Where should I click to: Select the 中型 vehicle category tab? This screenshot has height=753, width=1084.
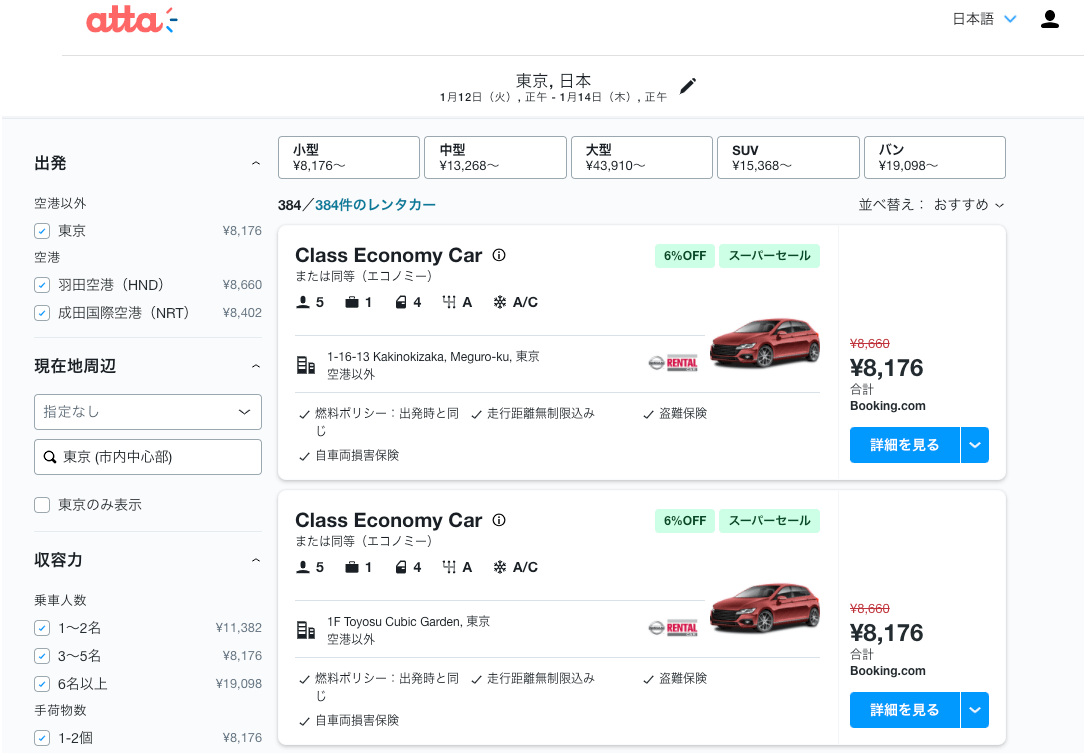click(x=494, y=157)
